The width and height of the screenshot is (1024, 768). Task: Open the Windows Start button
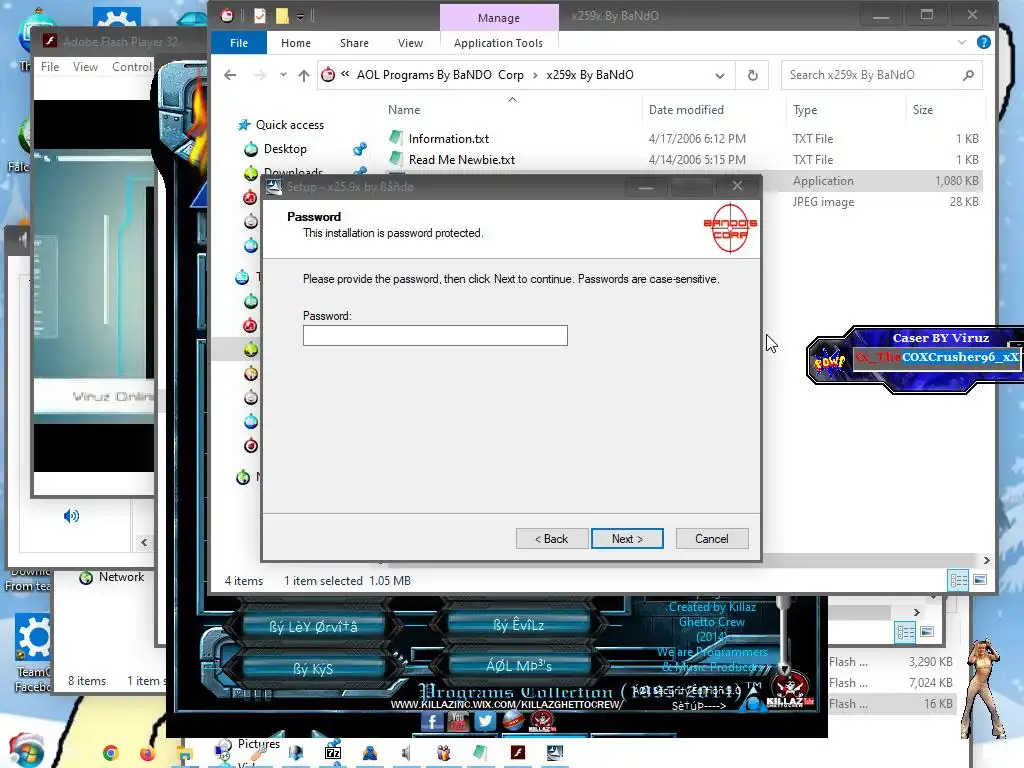coord(25,751)
